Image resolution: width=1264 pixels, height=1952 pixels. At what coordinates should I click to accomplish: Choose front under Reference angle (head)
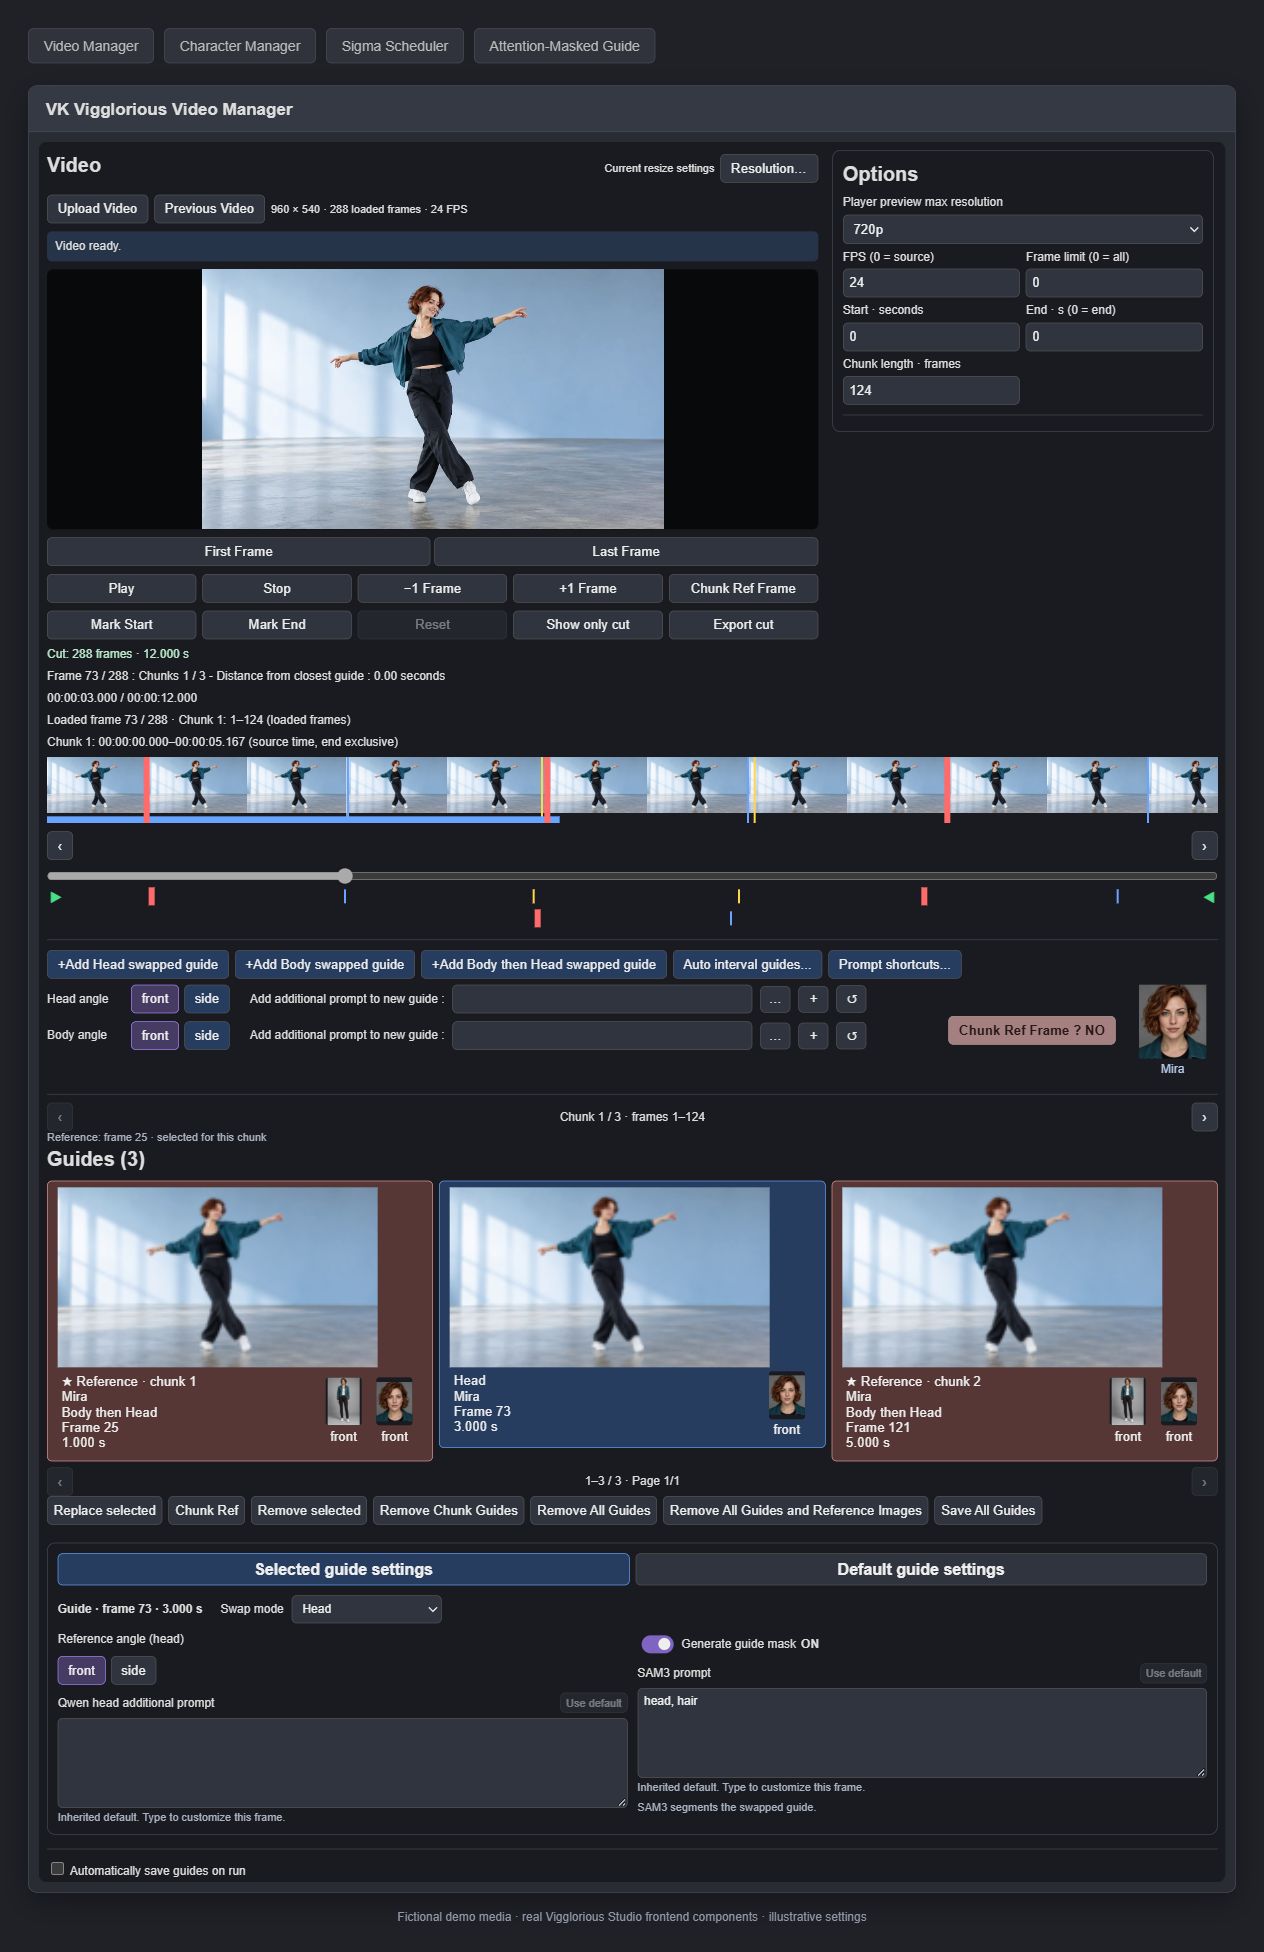pos(82,1671)
